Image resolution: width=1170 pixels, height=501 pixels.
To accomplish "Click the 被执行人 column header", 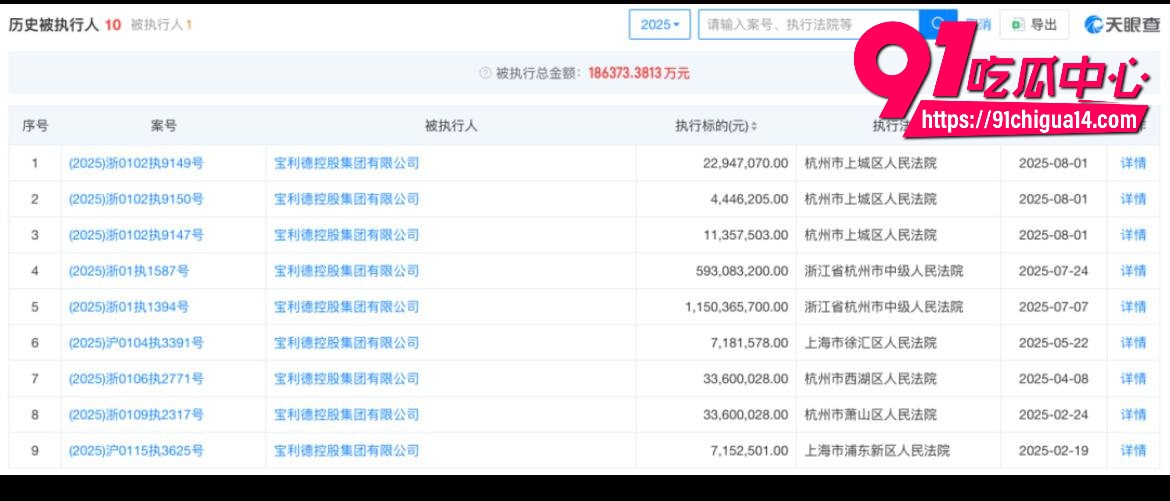I will (x=451, y=126).
